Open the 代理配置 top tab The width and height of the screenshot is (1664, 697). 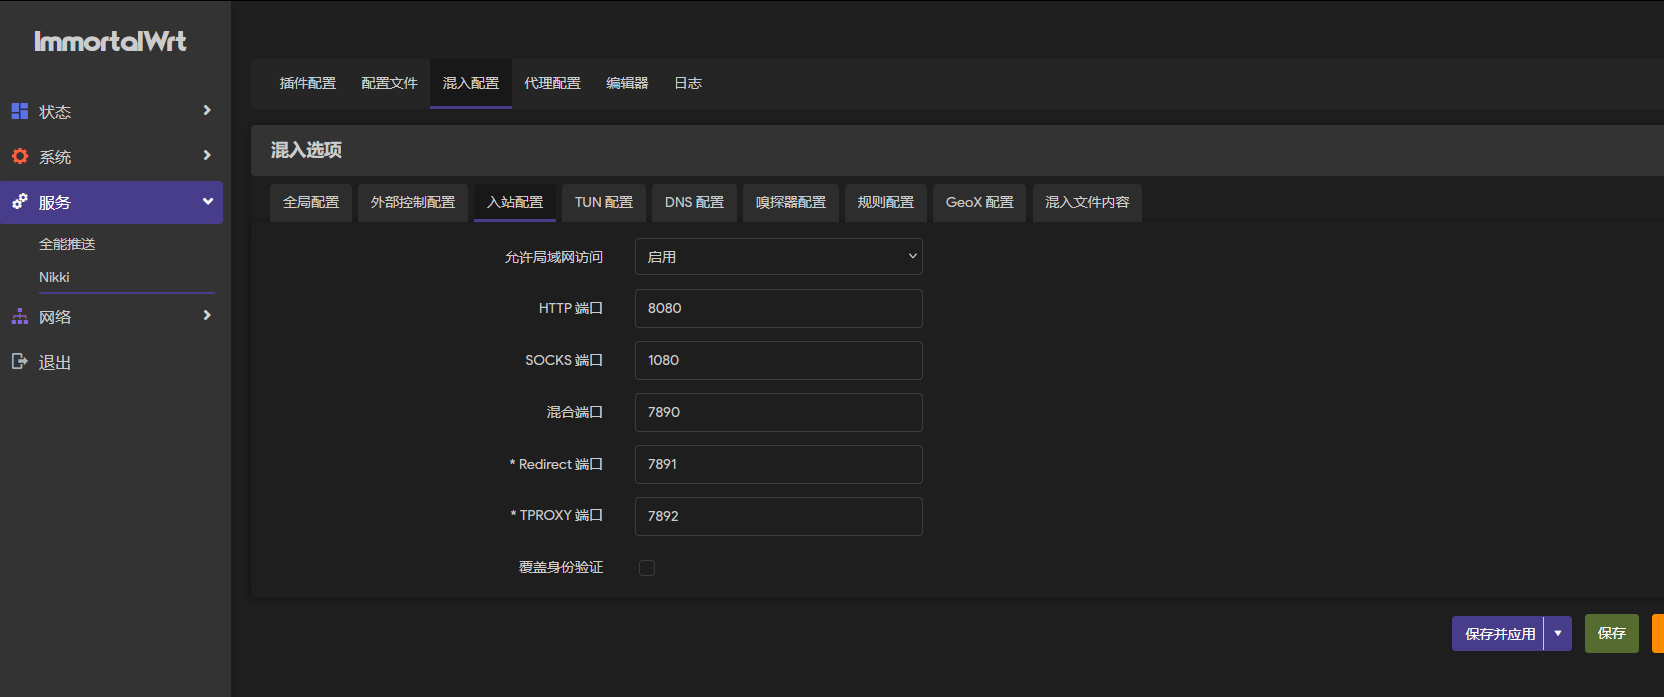point(552,83)
